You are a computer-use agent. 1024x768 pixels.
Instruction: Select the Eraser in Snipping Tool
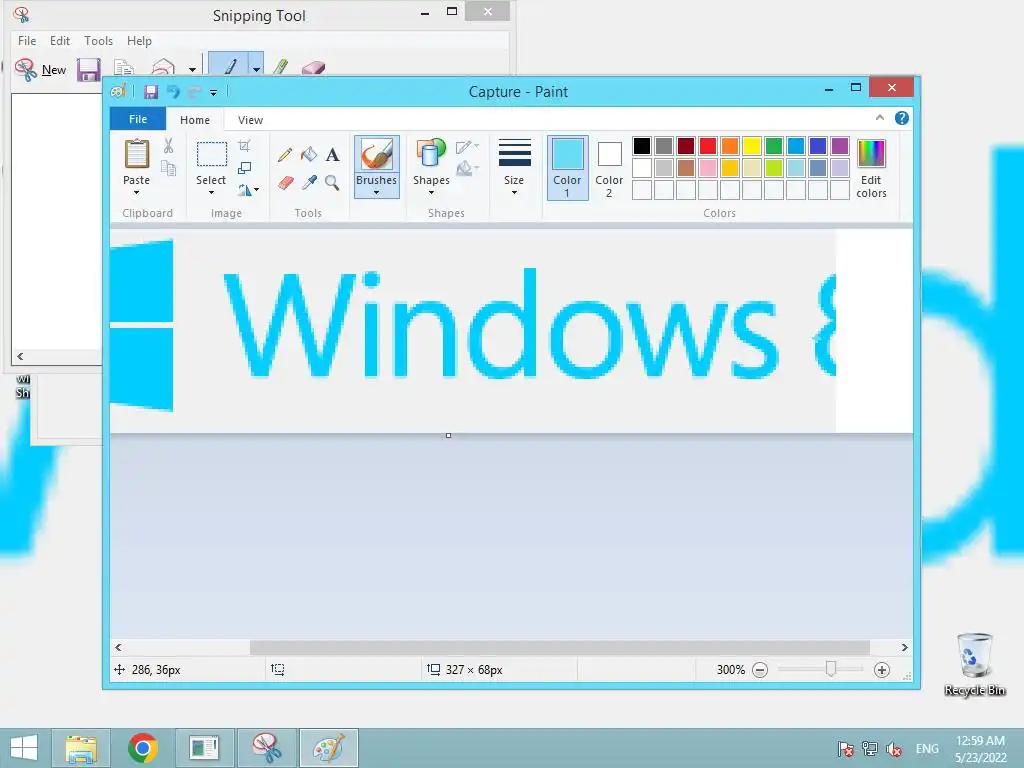tap(313, 67)
